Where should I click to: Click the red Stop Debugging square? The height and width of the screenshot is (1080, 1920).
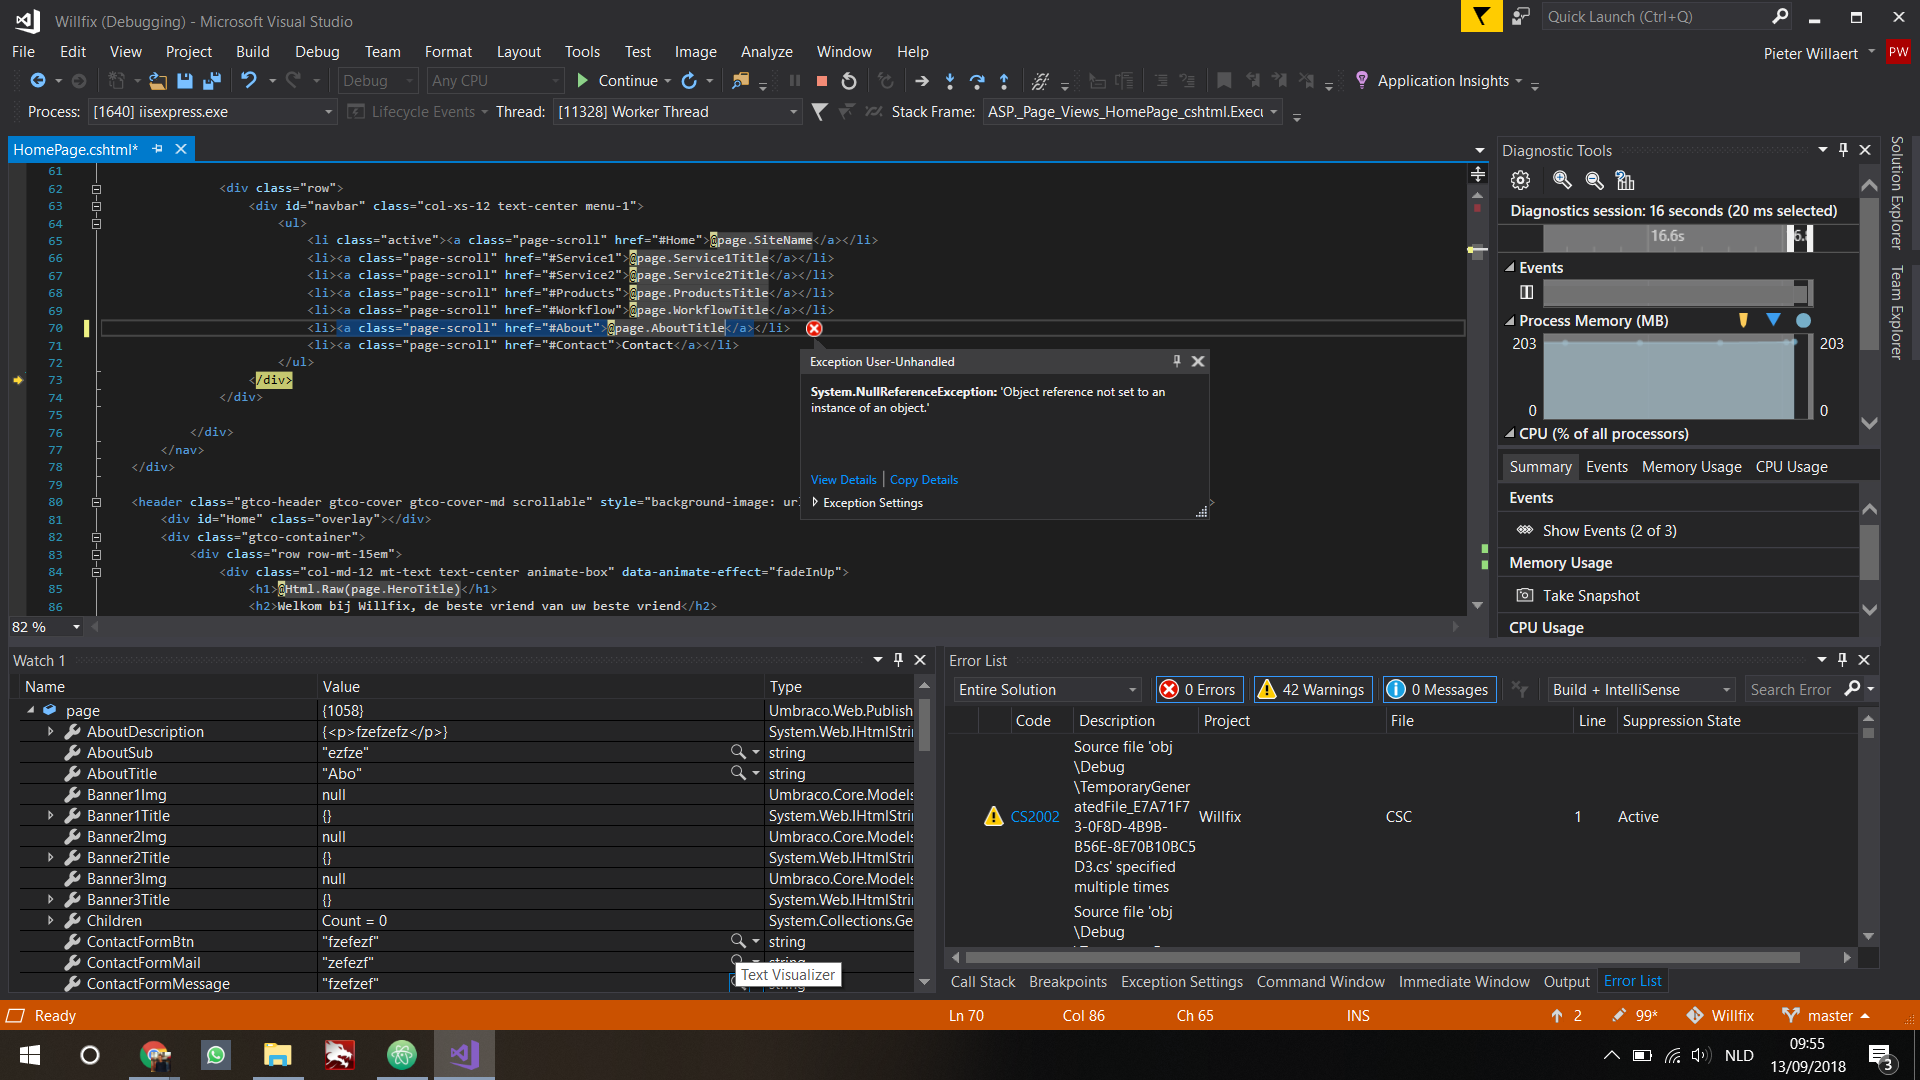point(822,81)
